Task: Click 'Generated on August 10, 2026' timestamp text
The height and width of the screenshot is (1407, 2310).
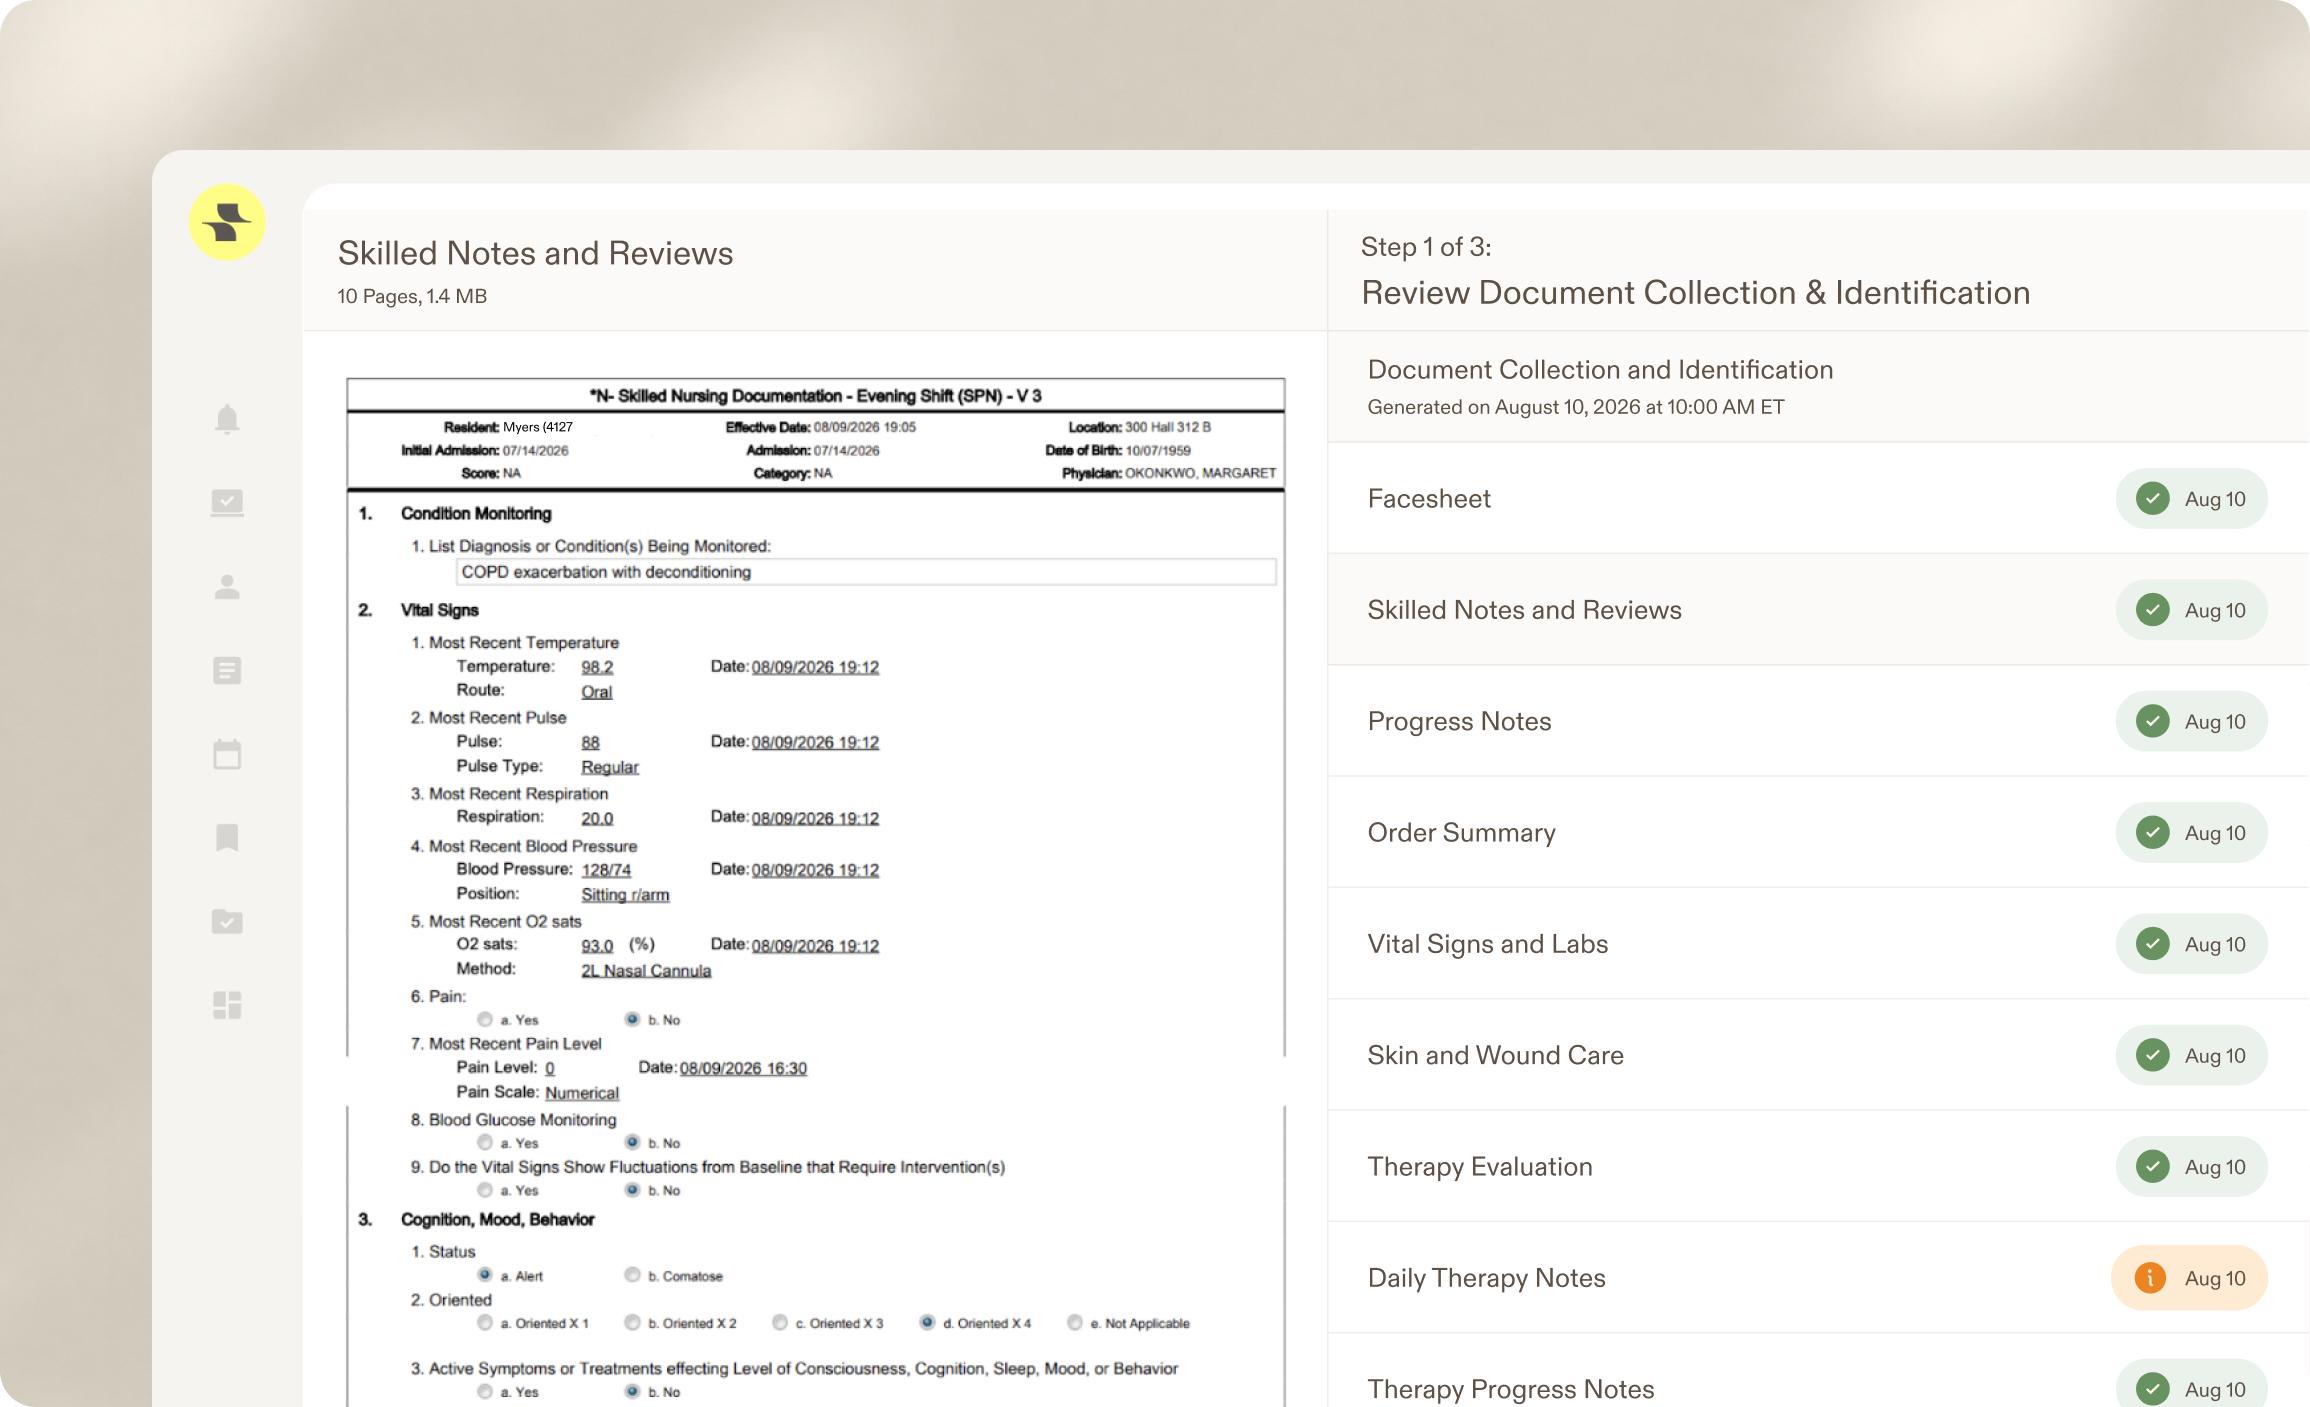Action: click(x=1576, y=407)
